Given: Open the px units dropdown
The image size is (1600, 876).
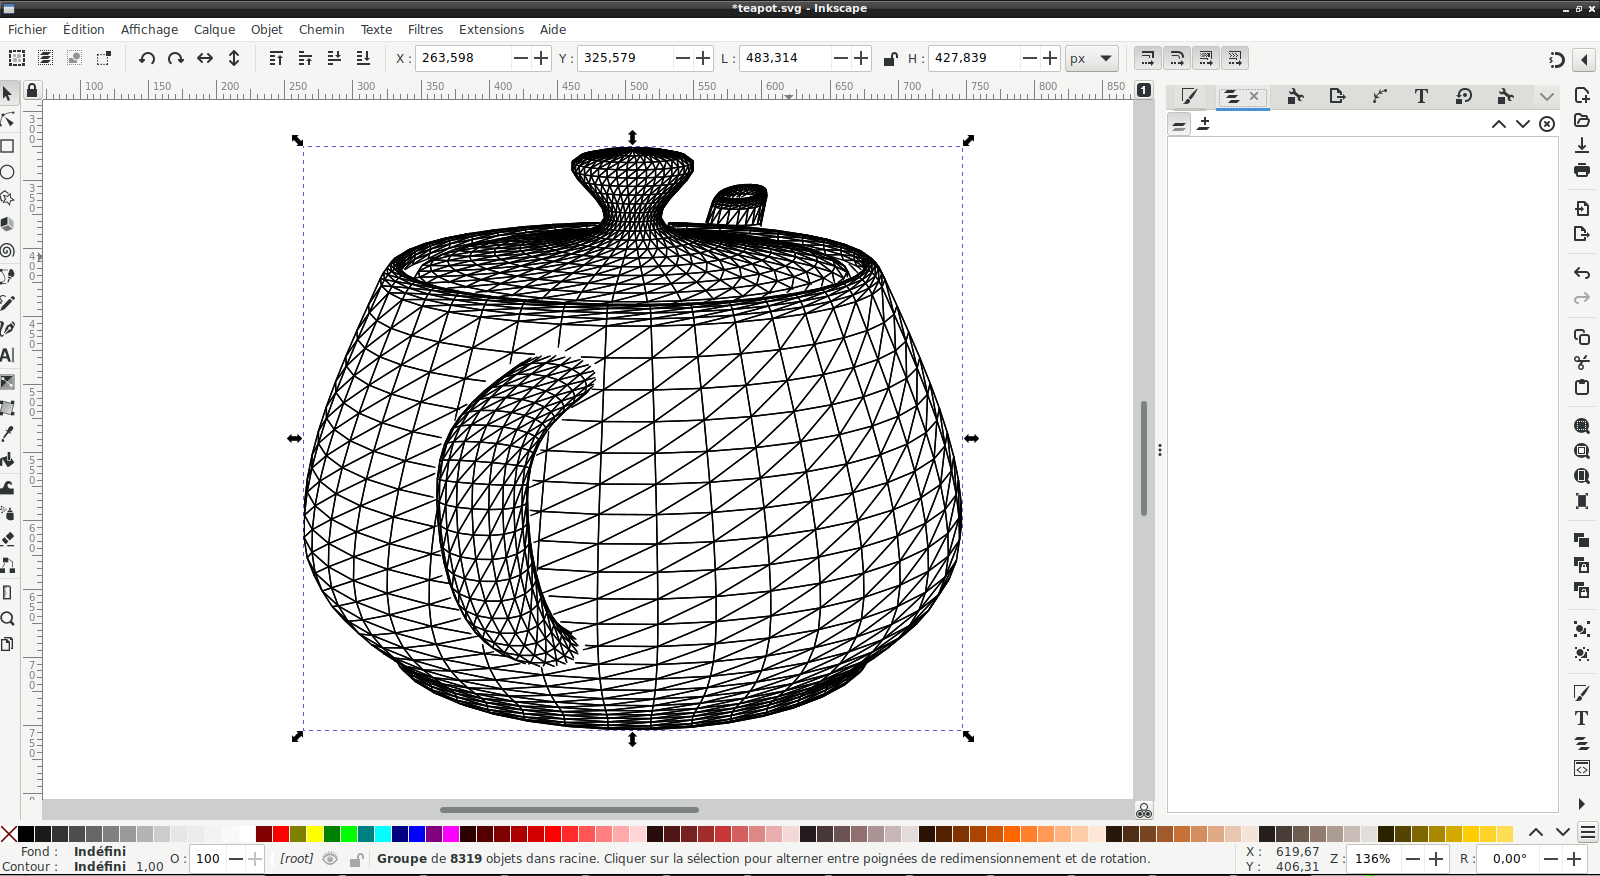Looking at the screenshot, I should coord(1091,58).
